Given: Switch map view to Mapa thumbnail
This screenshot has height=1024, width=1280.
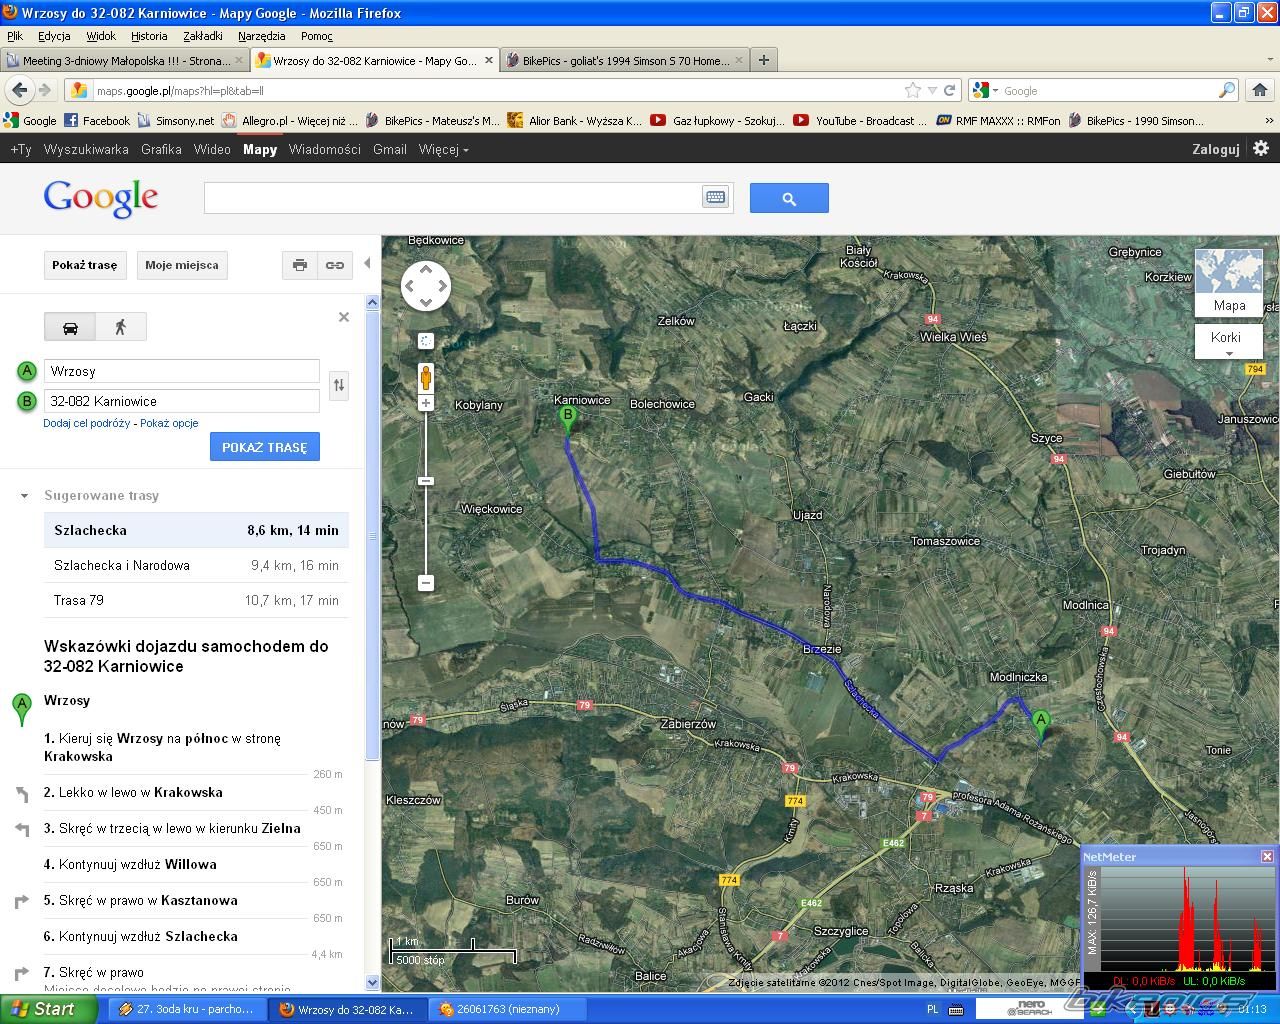Looking at the screenshot, I should pyautogui.click(x=1228, y=283).
